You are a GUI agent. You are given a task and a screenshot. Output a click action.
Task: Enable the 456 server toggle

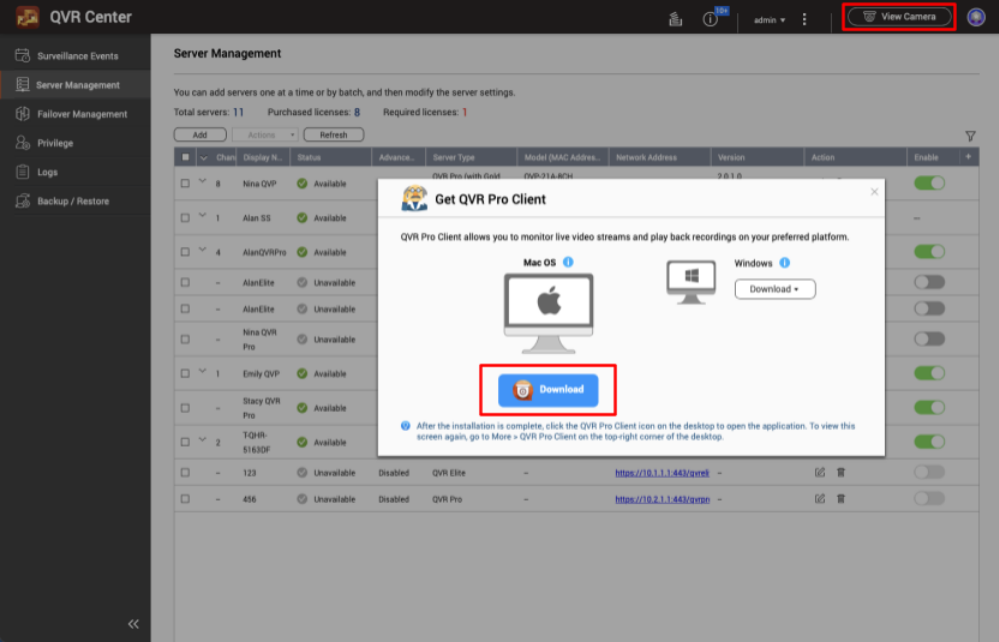point(929,499)
